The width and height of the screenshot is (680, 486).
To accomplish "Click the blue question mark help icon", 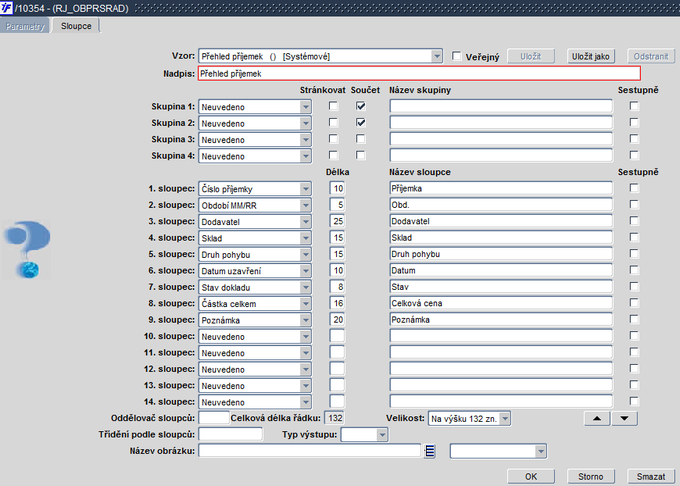I will coord(27,250).
